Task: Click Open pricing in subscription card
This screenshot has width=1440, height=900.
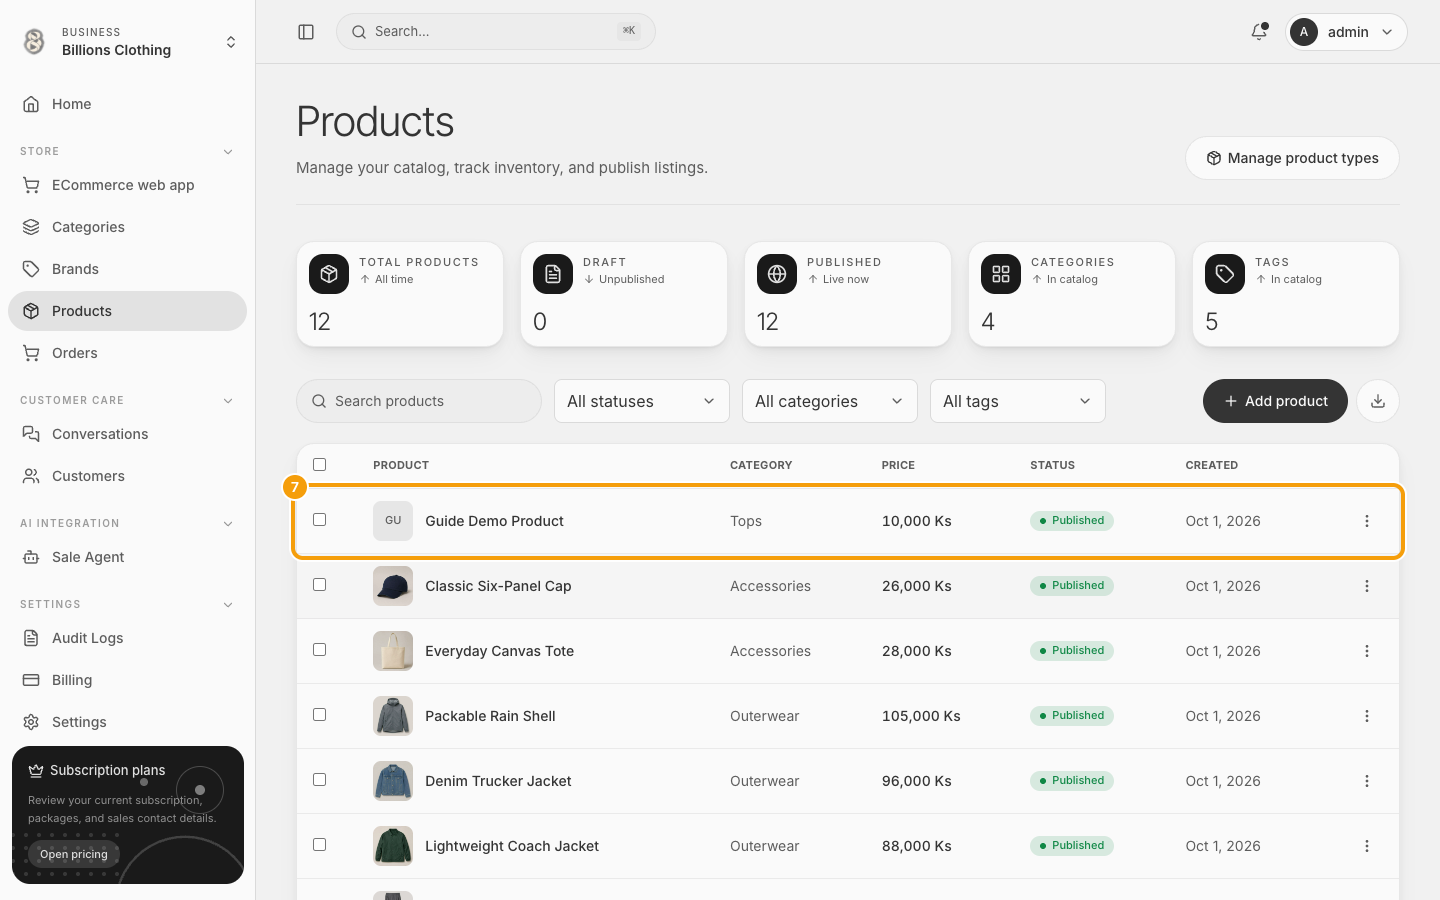Action: pyautogui.click(x=74, y=854)
